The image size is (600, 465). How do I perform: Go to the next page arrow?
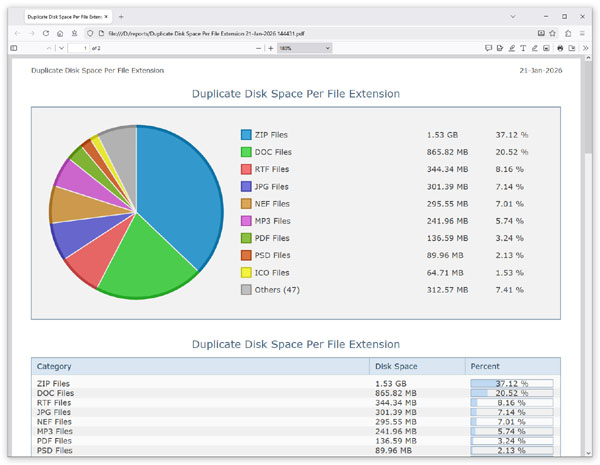pyautogui.click(x=61, y=48)
